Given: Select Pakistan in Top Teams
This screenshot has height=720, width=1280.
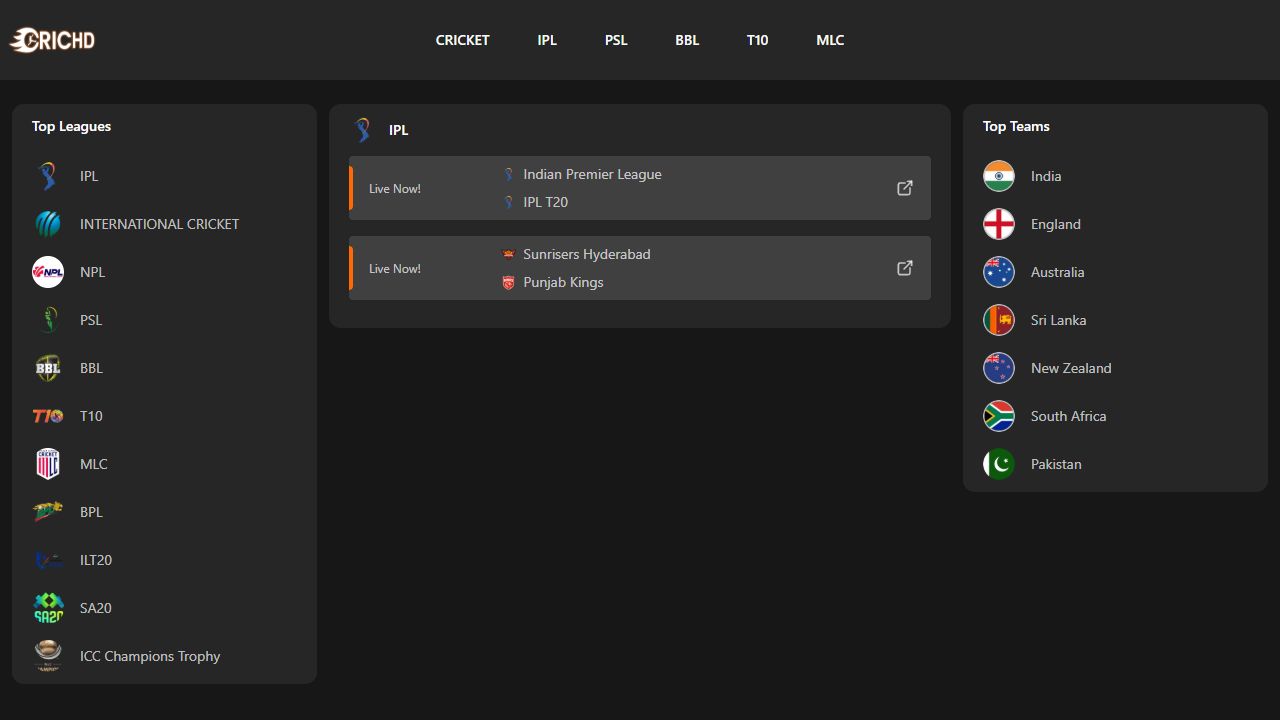Looking at the screenshot, I should point(1056,464).
